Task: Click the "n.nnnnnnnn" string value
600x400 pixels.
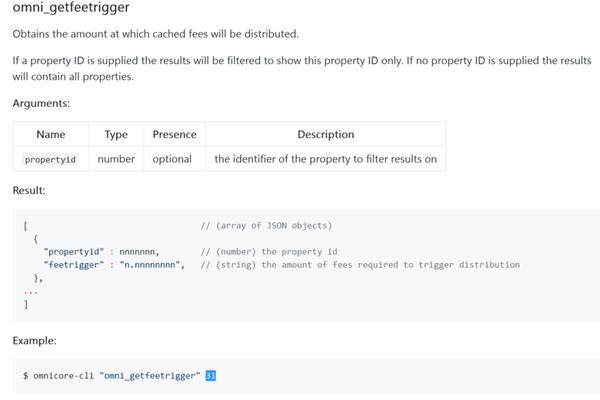Action: [152, 264]
